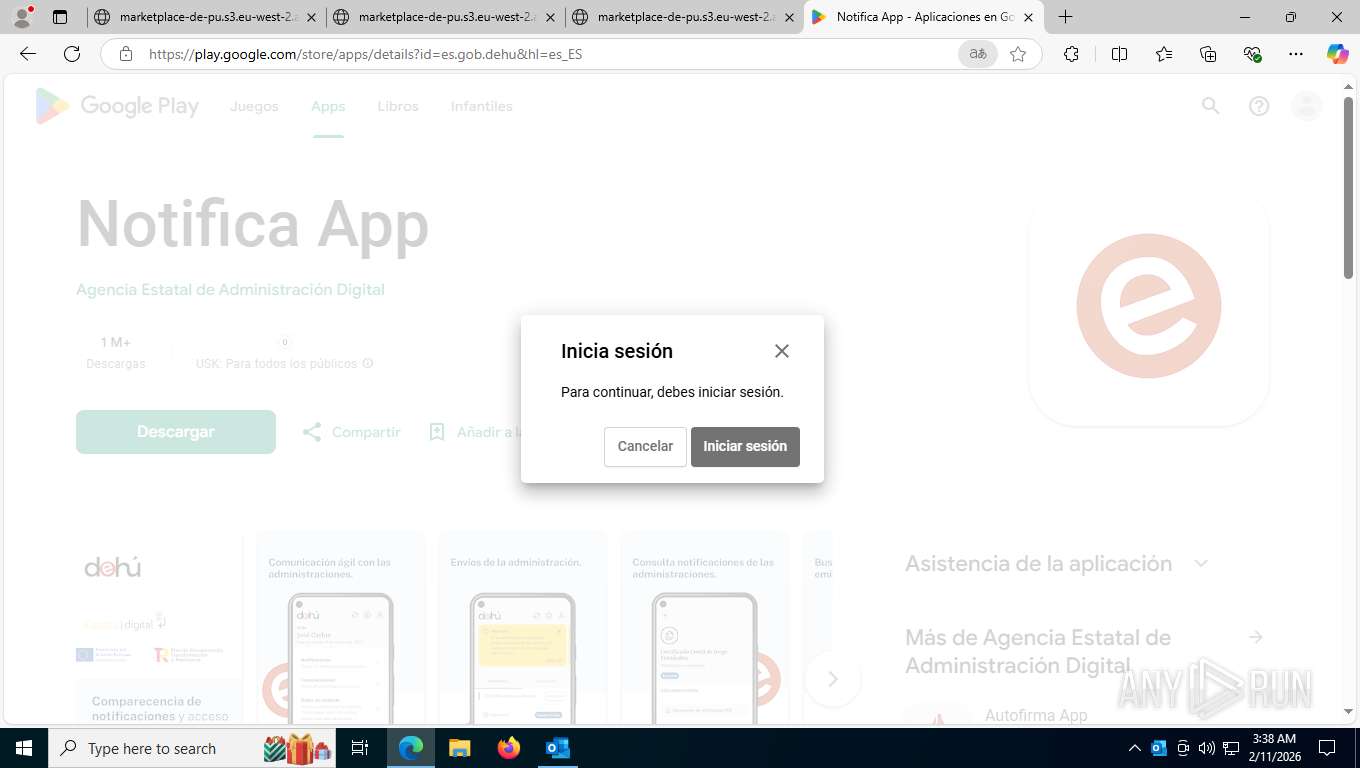Viewport: 1360px width, 768px height.
Task: Open the browser Extensions puzzle icon
Action: click(x=1072, y=54)
